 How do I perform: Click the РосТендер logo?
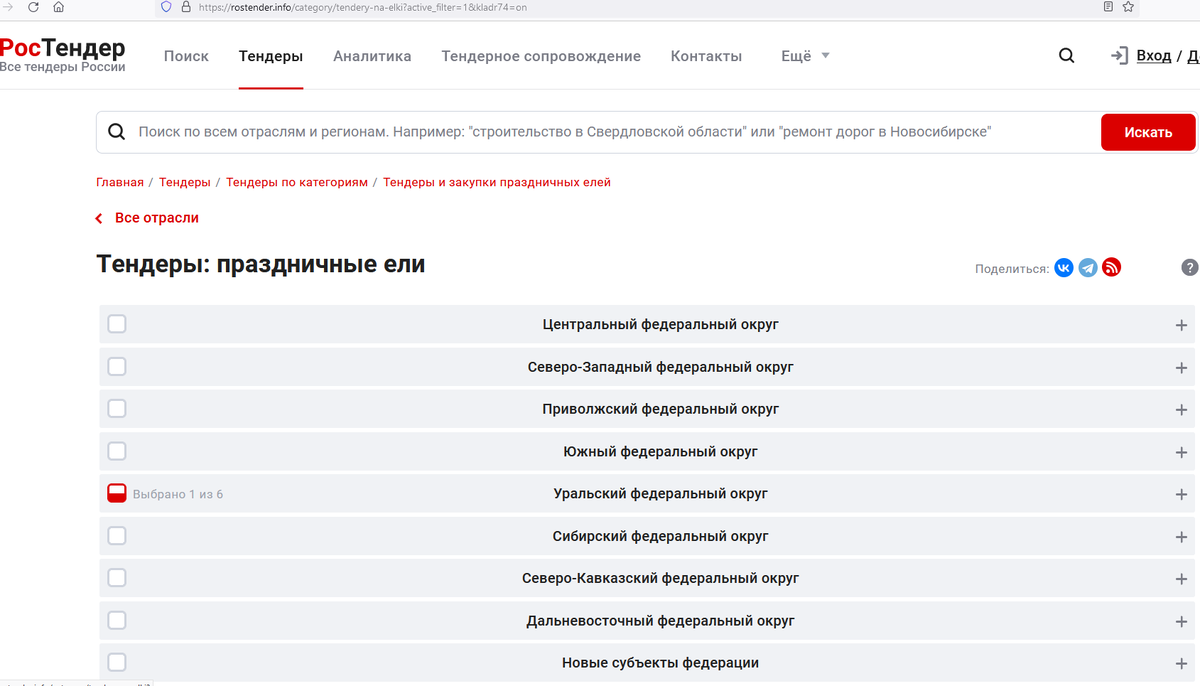62,54
